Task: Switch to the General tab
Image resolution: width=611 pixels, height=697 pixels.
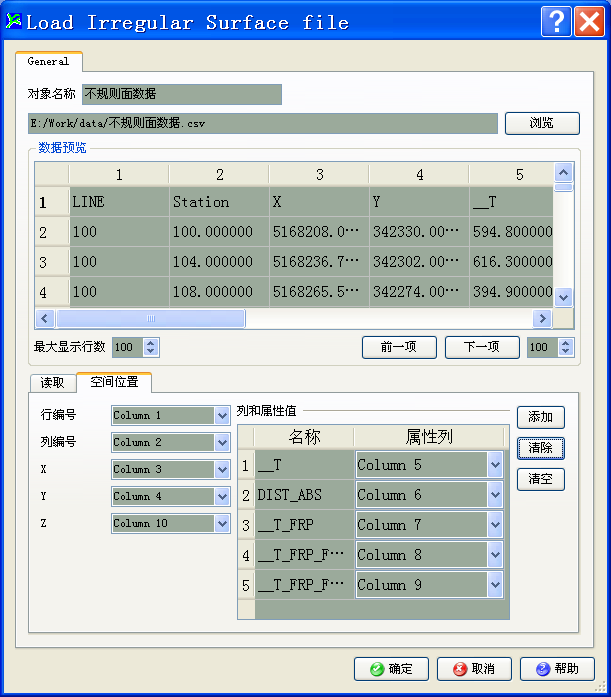Action: tap(48, 61)
